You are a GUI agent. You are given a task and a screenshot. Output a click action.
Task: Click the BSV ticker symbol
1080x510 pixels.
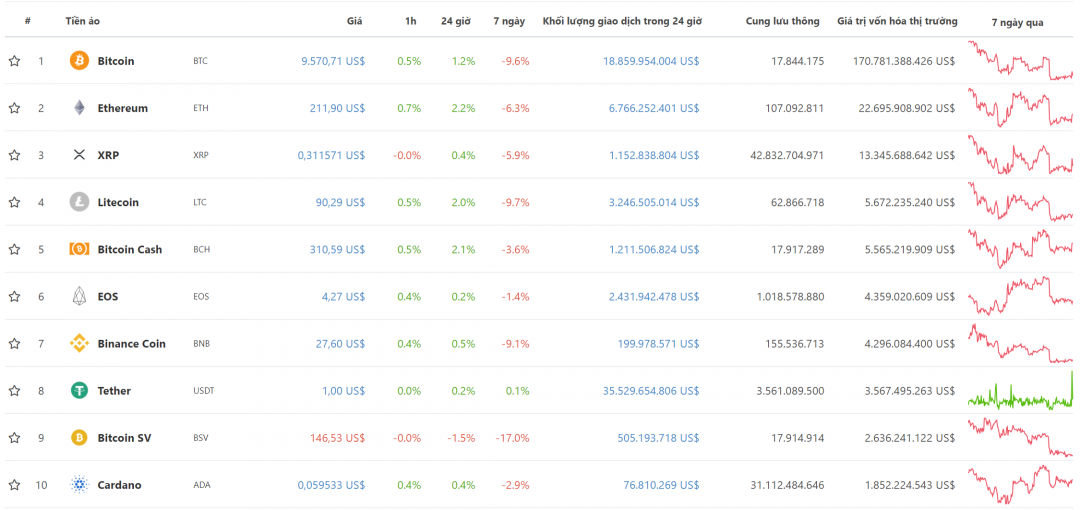point(201,437)
